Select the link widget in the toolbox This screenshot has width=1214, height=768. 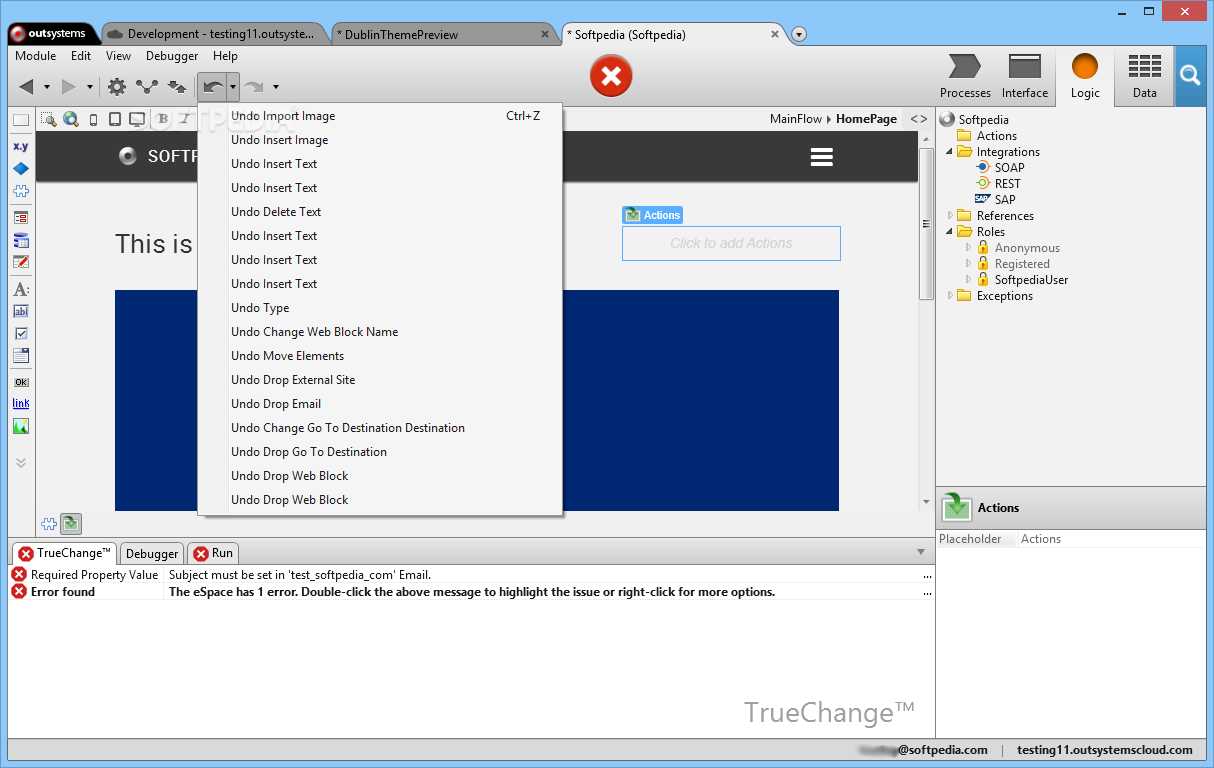21,404
